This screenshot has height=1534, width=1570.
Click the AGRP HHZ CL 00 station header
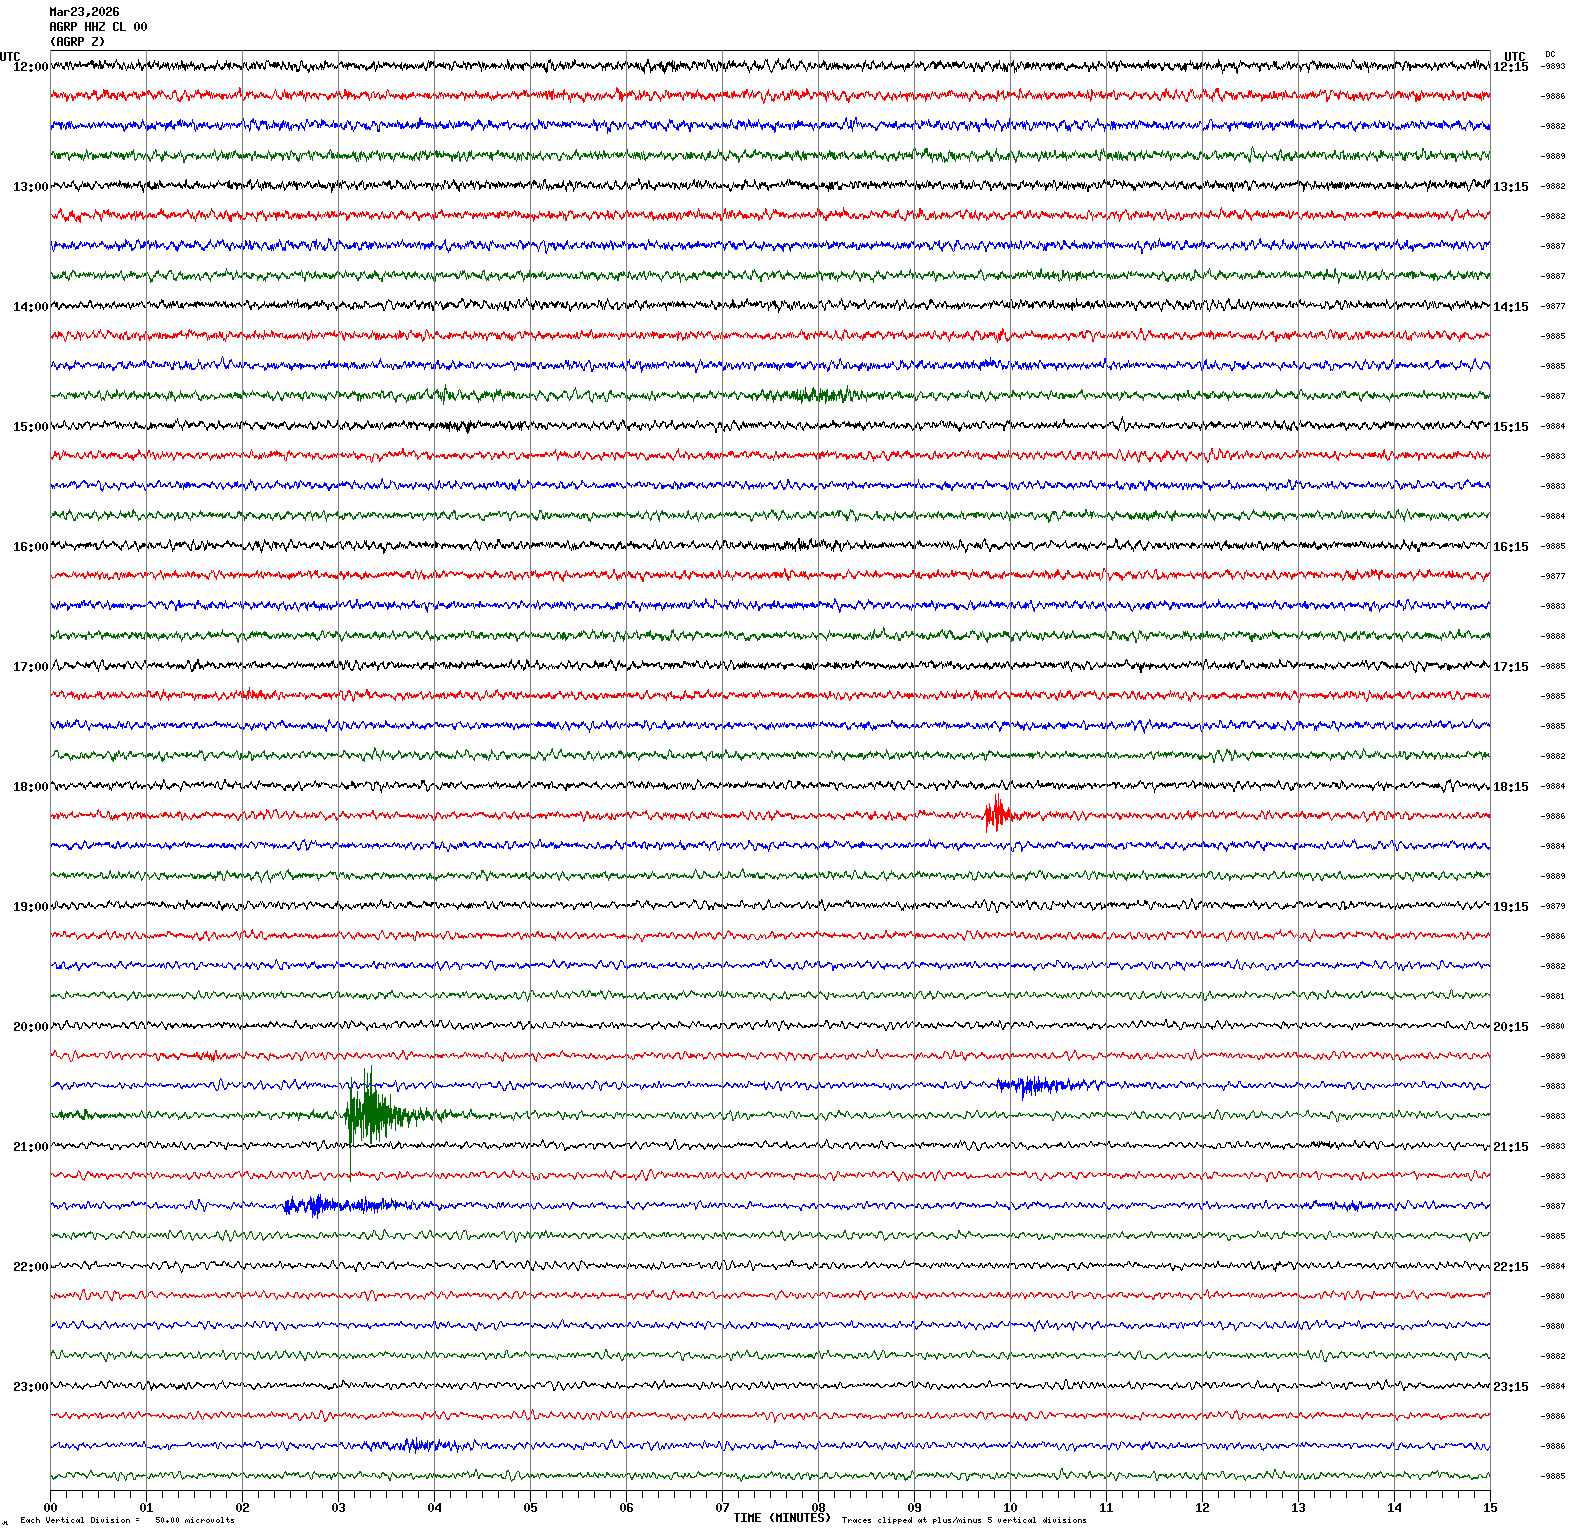tap(98, 27)
